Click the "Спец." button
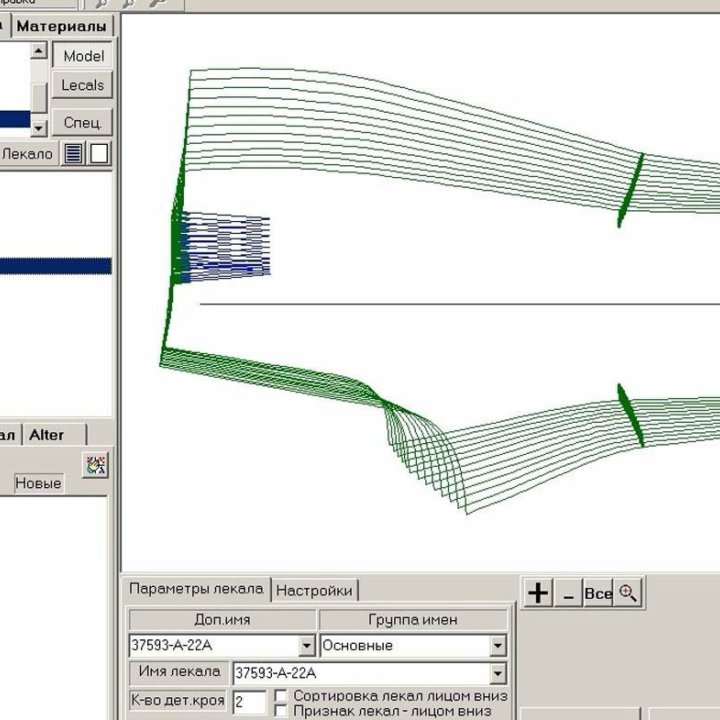Viewport: 720px width, 720px height. tap(81, 123)
